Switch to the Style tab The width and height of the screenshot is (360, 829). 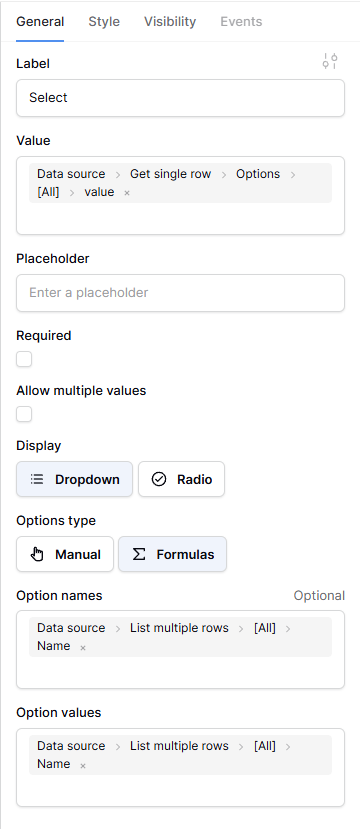(x=104, y=22)
